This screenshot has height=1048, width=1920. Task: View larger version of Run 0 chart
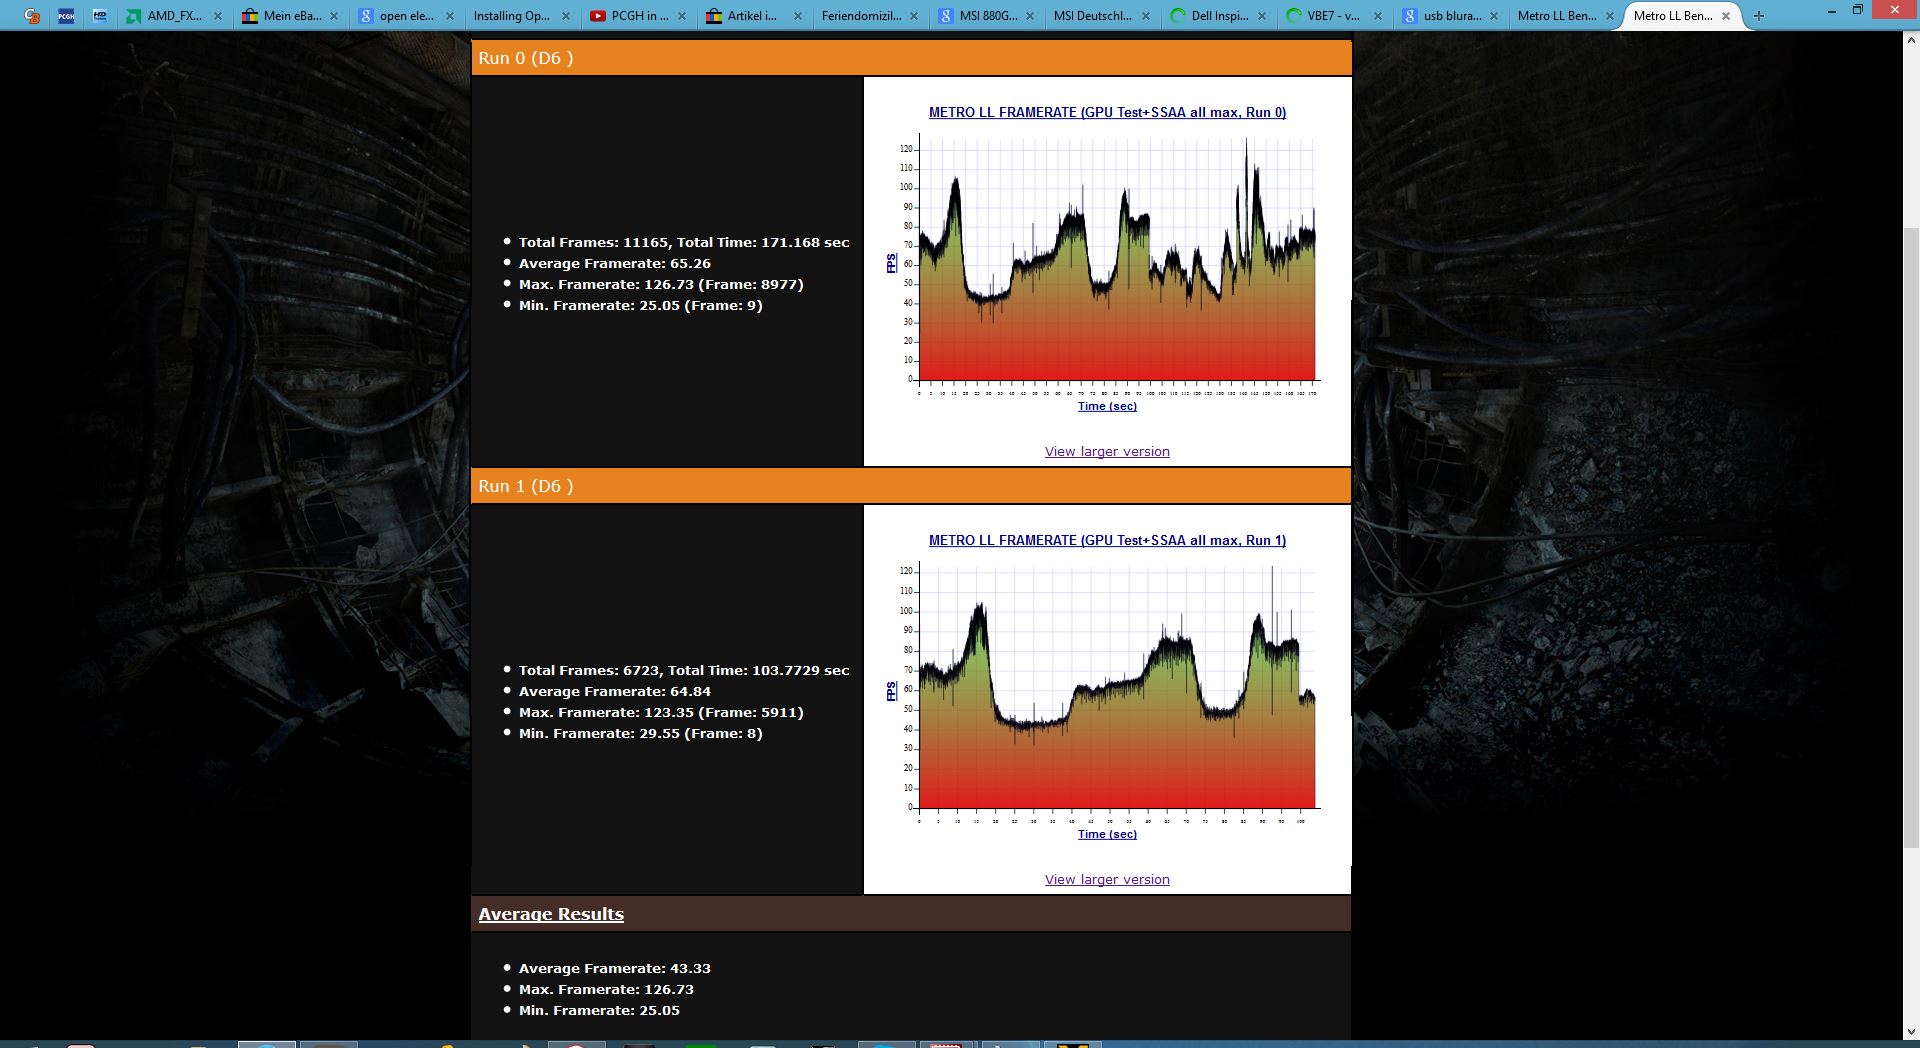tap(1107, 452)
